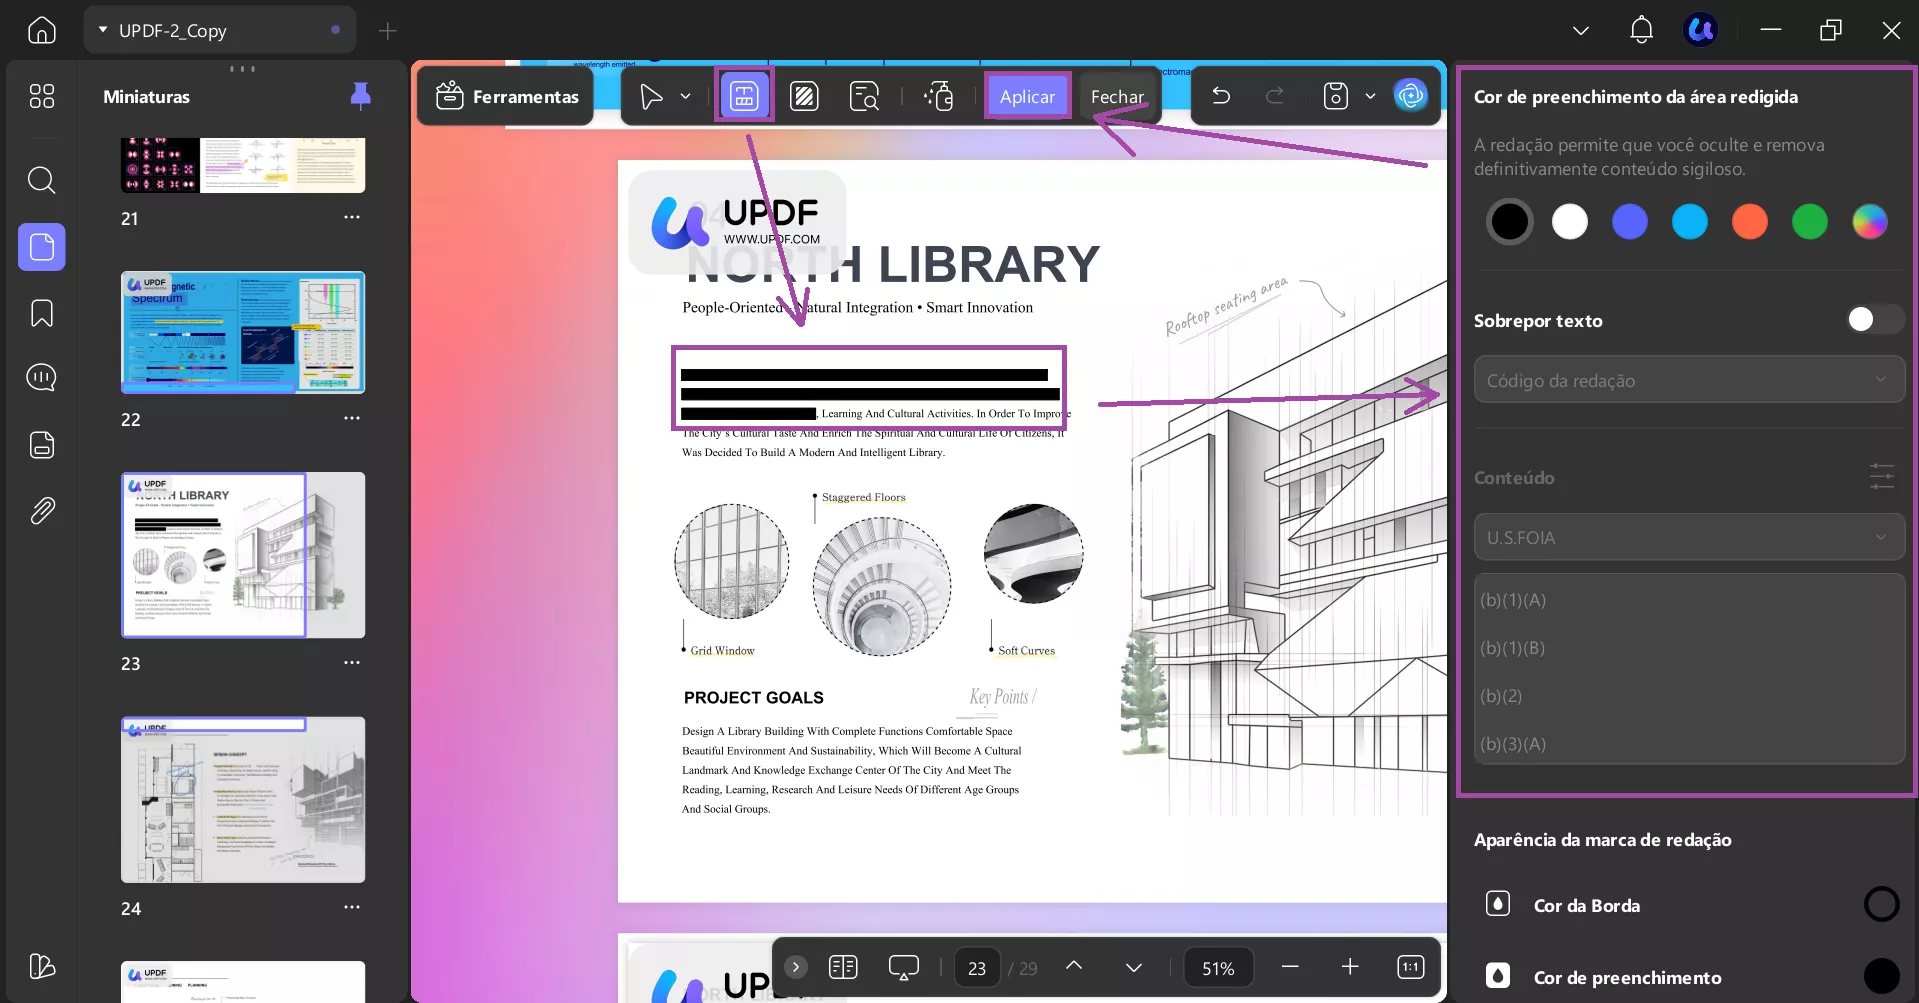Open options menu for page 21
Image resolution: width=1919 pixels, height=1003 pixels.
352,217
